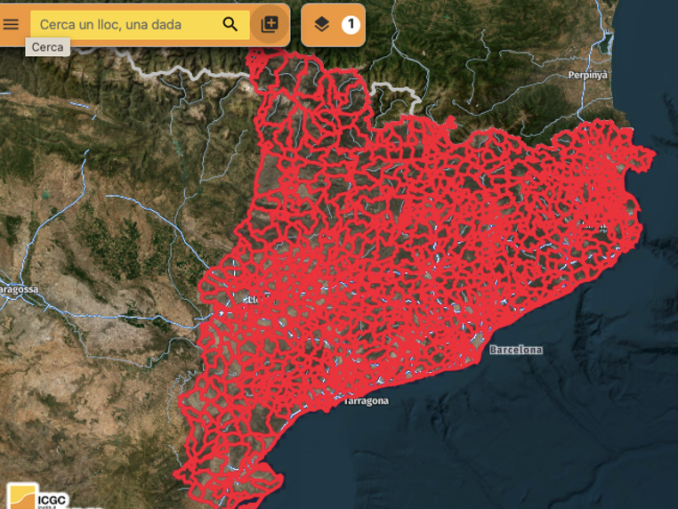Open the hamburger main menu
Viewport: 678px width, 509px height.
point(11,24)
